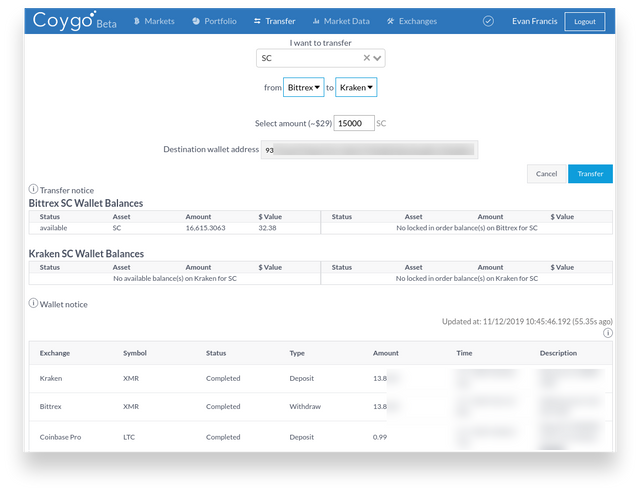Click the amount field showing 15000
640x500 pixels.
tap(354, 123)
